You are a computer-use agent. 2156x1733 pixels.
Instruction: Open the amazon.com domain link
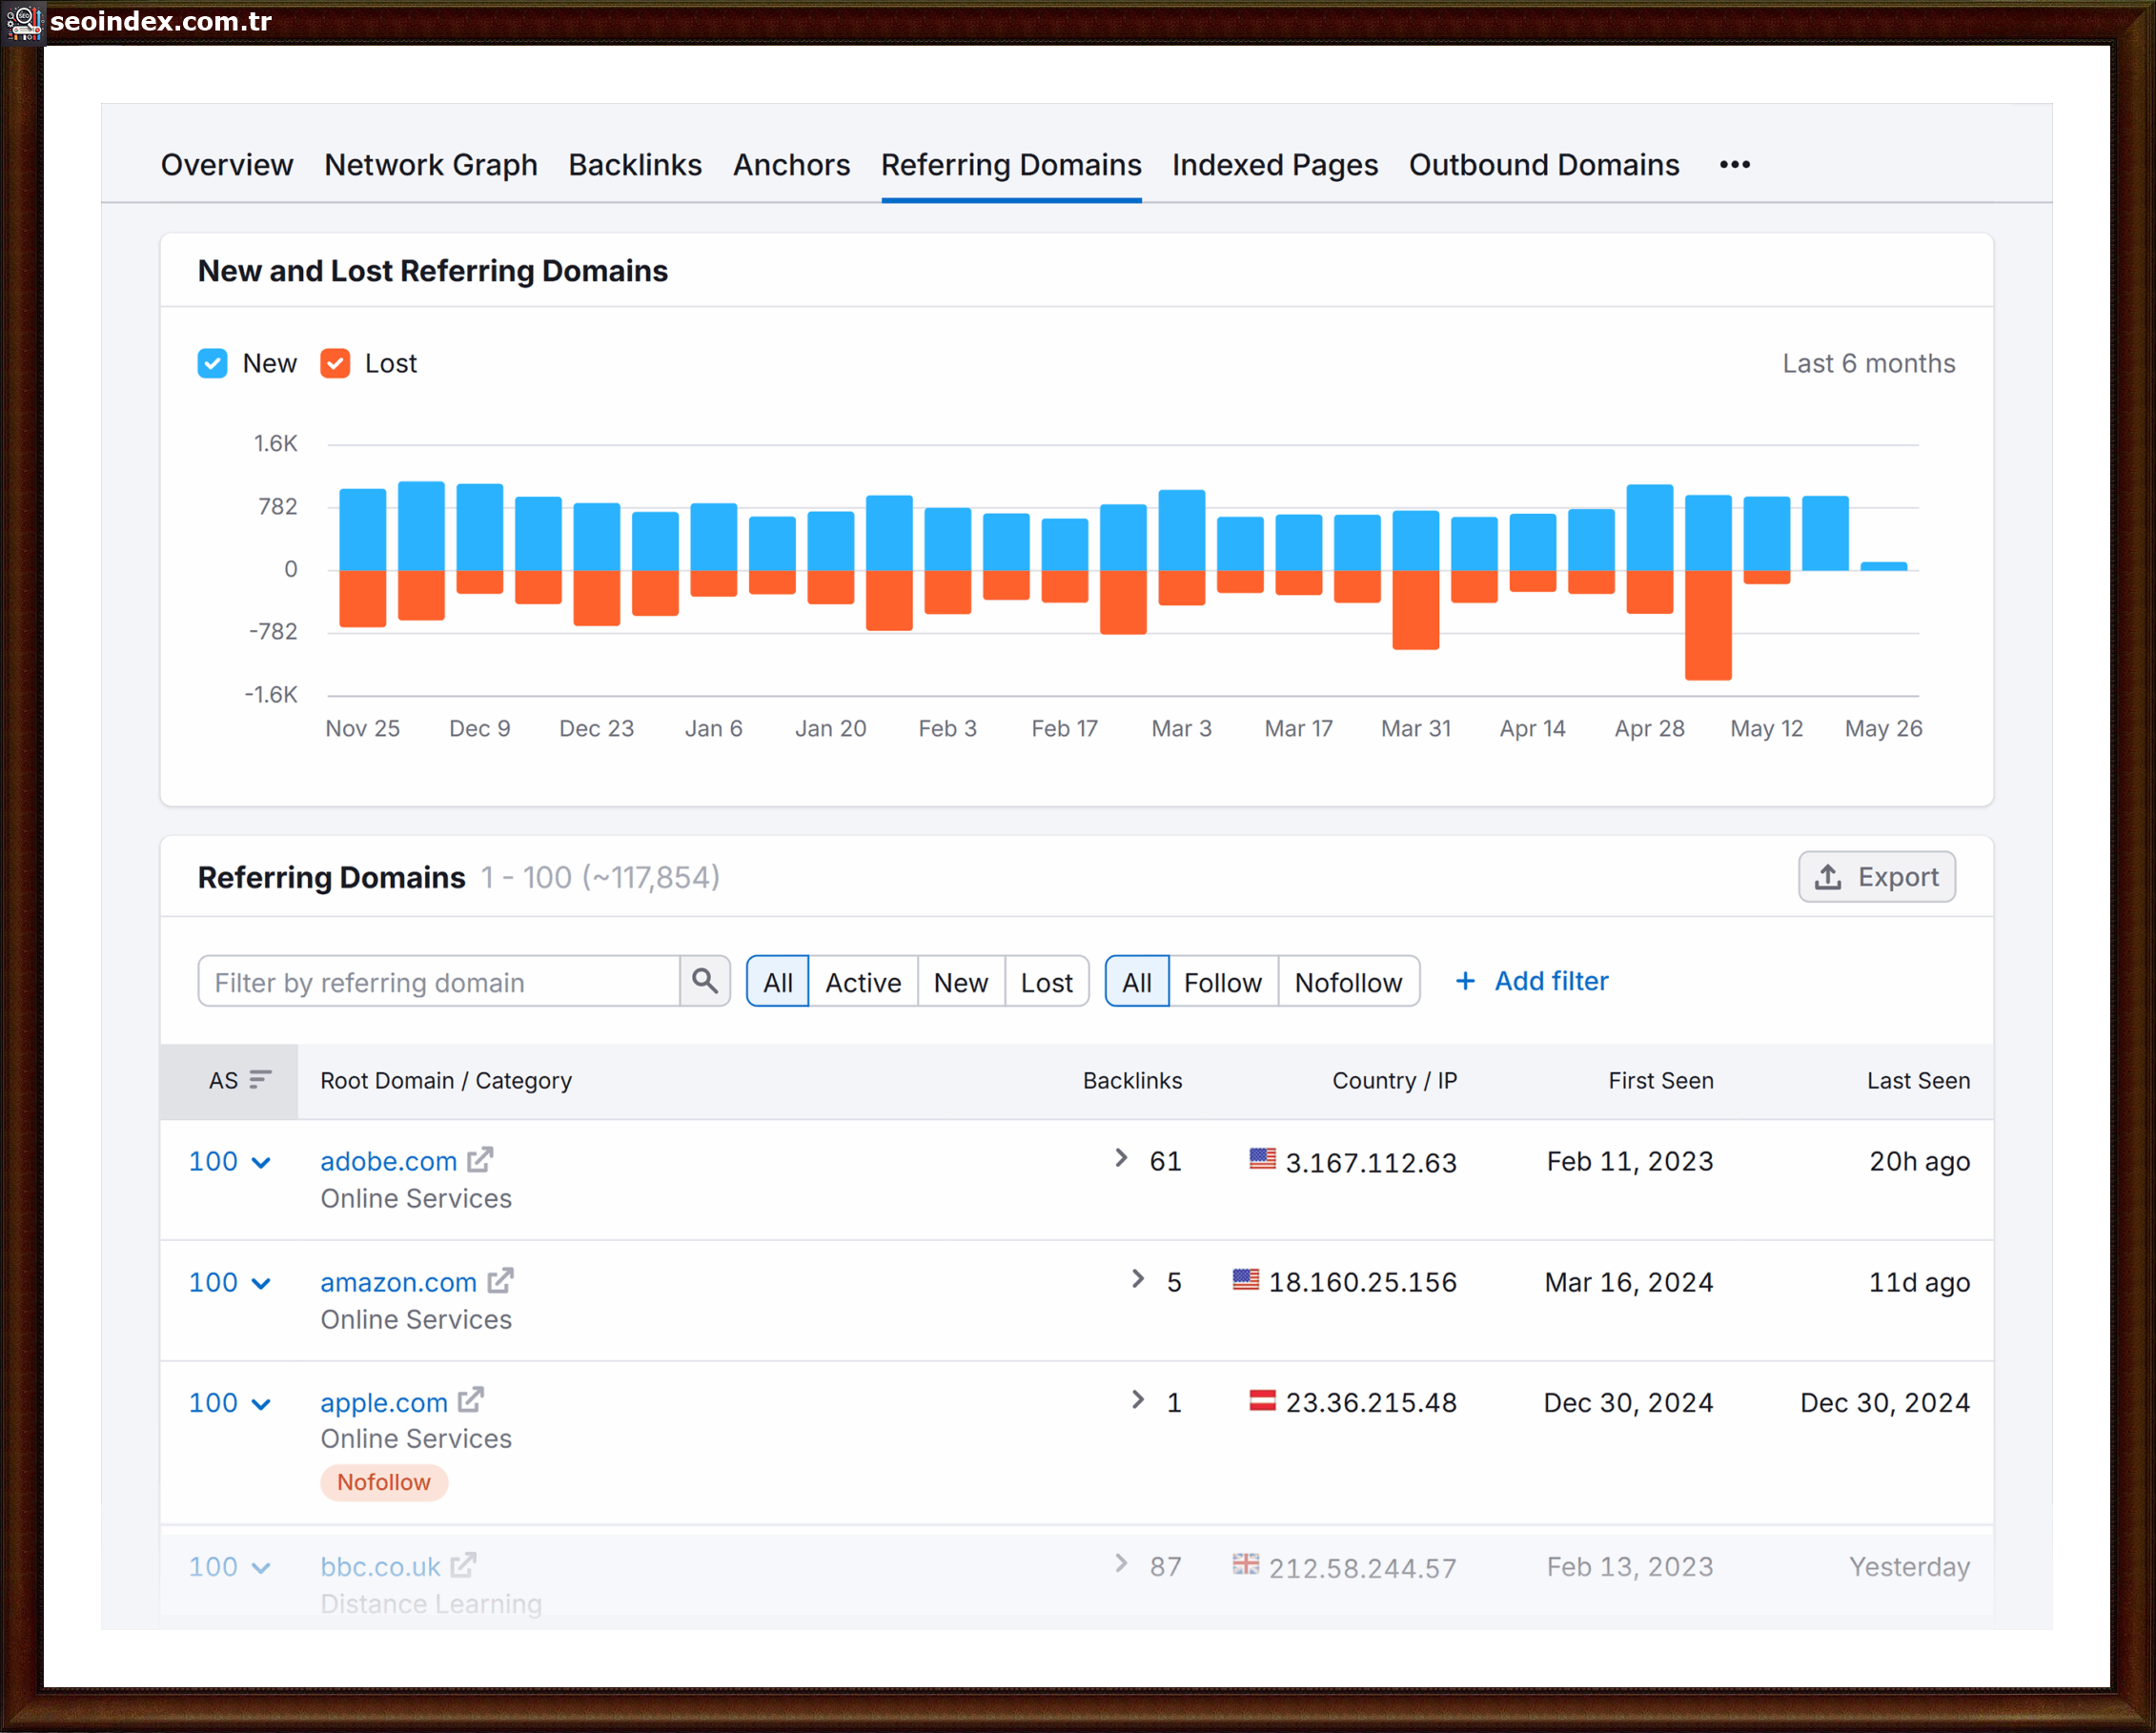coord(398,1282)
